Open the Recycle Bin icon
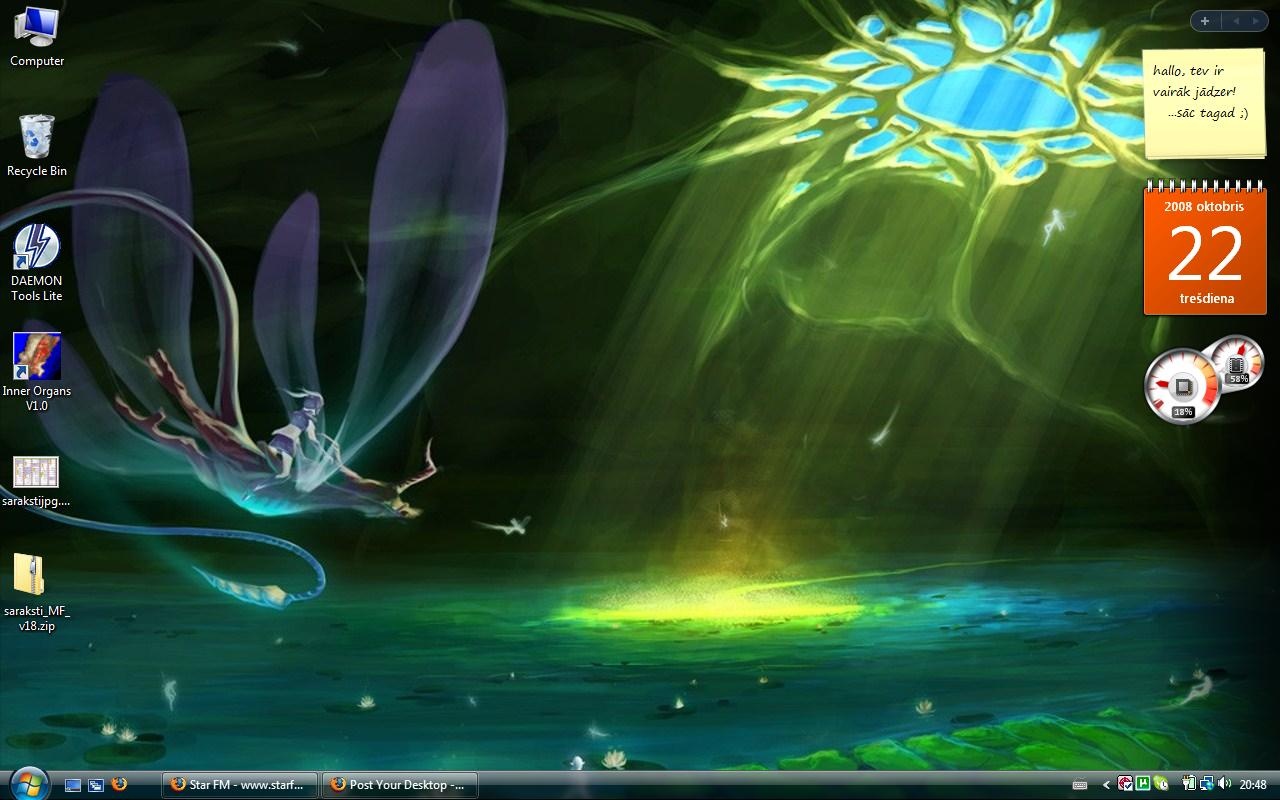The height and width of the screenshot is (800, 1280). [x=37, y=146]
